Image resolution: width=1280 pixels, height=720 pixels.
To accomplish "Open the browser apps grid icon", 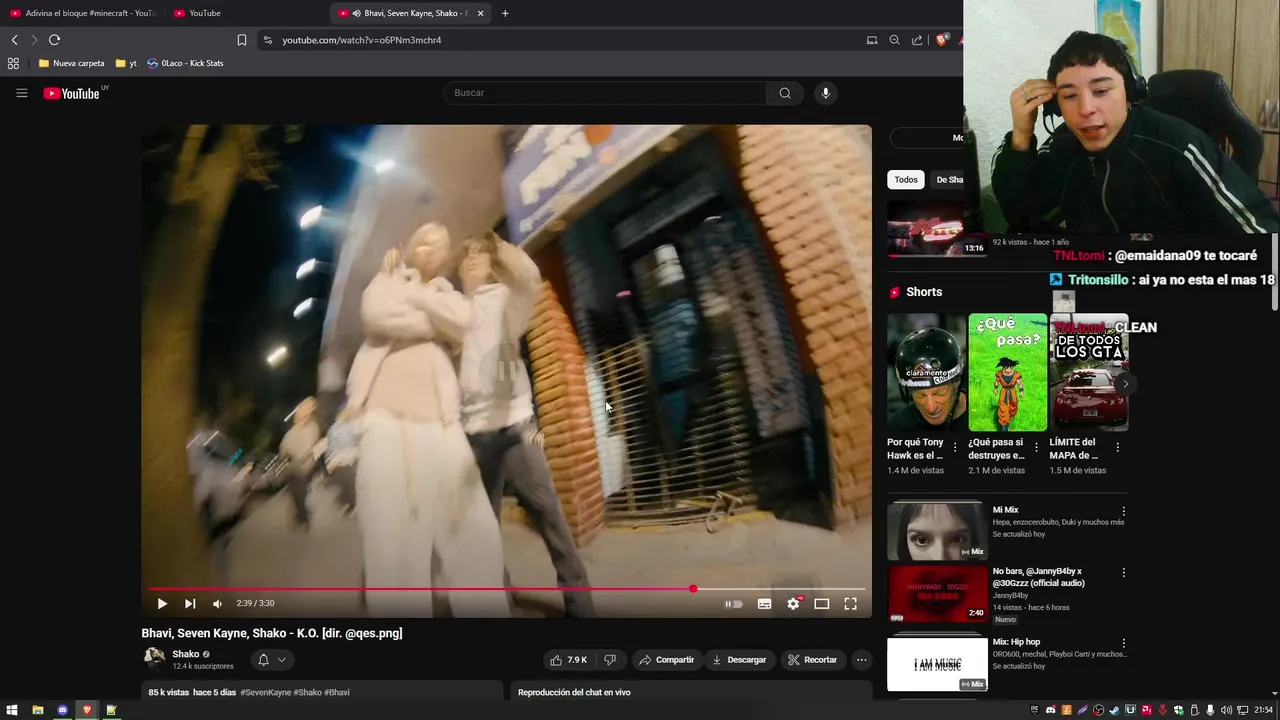I will click(x=13, y=63).
